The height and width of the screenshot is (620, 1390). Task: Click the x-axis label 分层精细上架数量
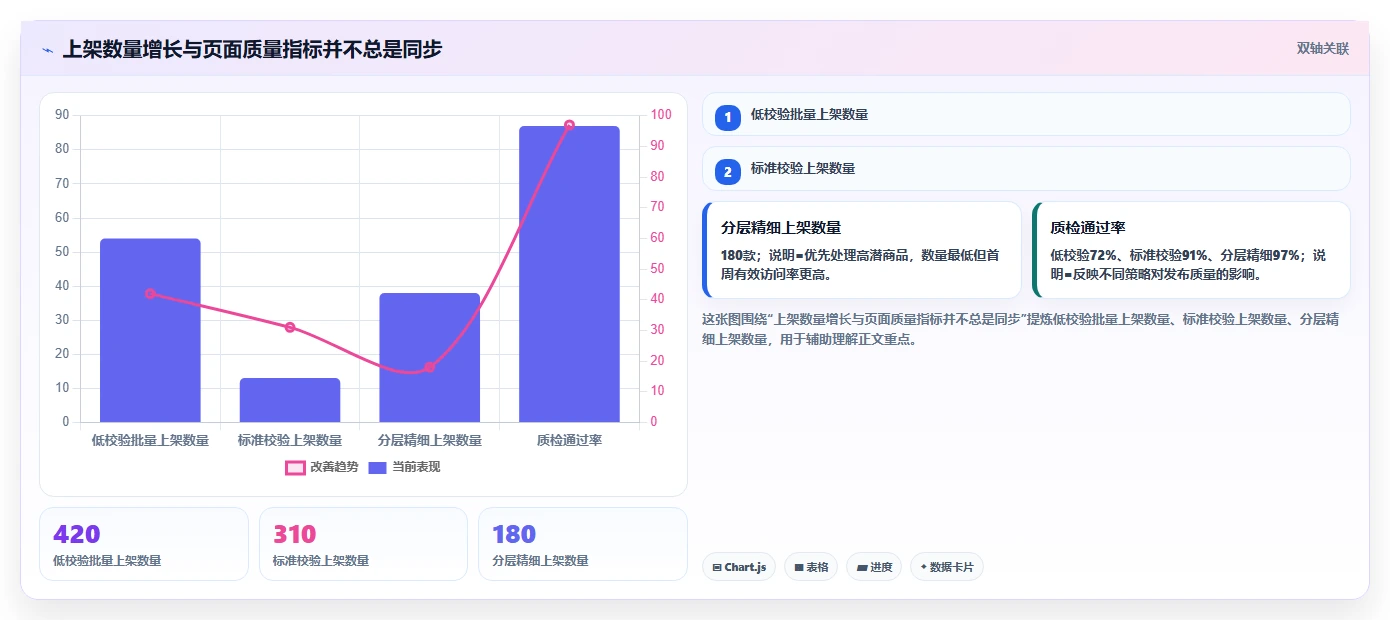click(x=430, y=440)
